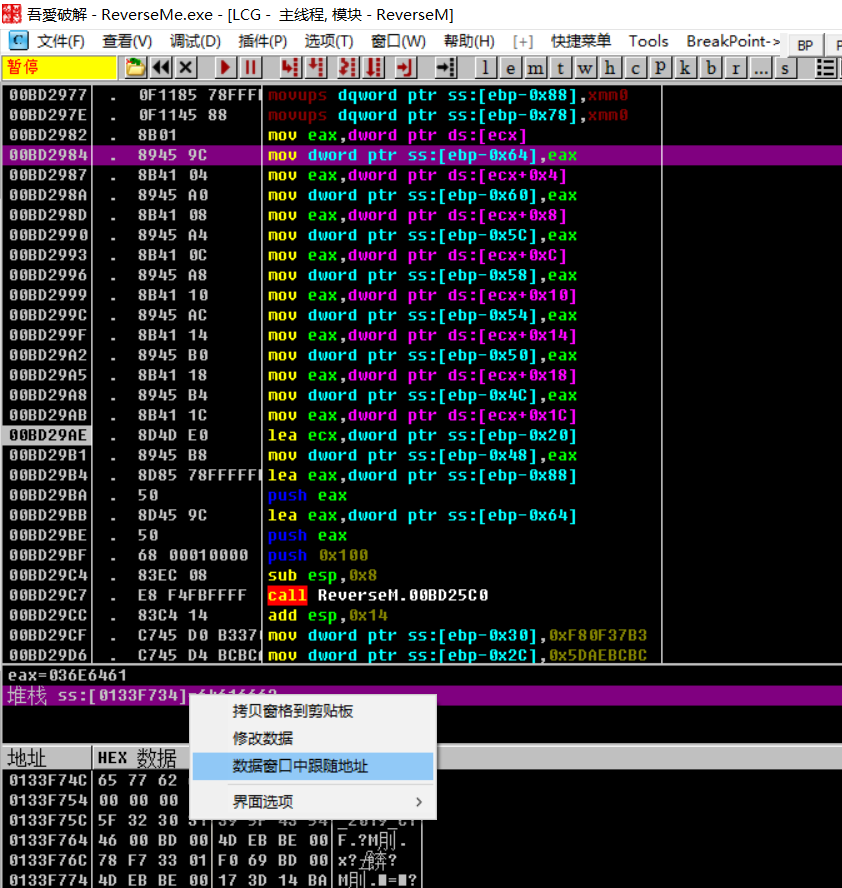Open the Tools menu
The image size is (842, 888).
click(x=648, y=41)
